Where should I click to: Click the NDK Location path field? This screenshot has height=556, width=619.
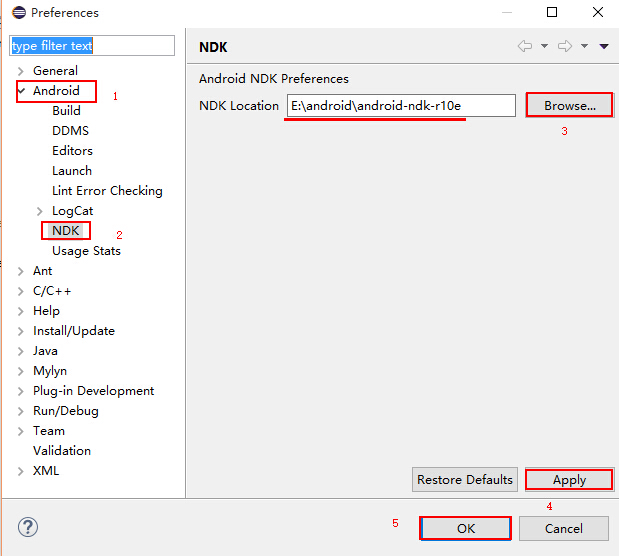401,105
